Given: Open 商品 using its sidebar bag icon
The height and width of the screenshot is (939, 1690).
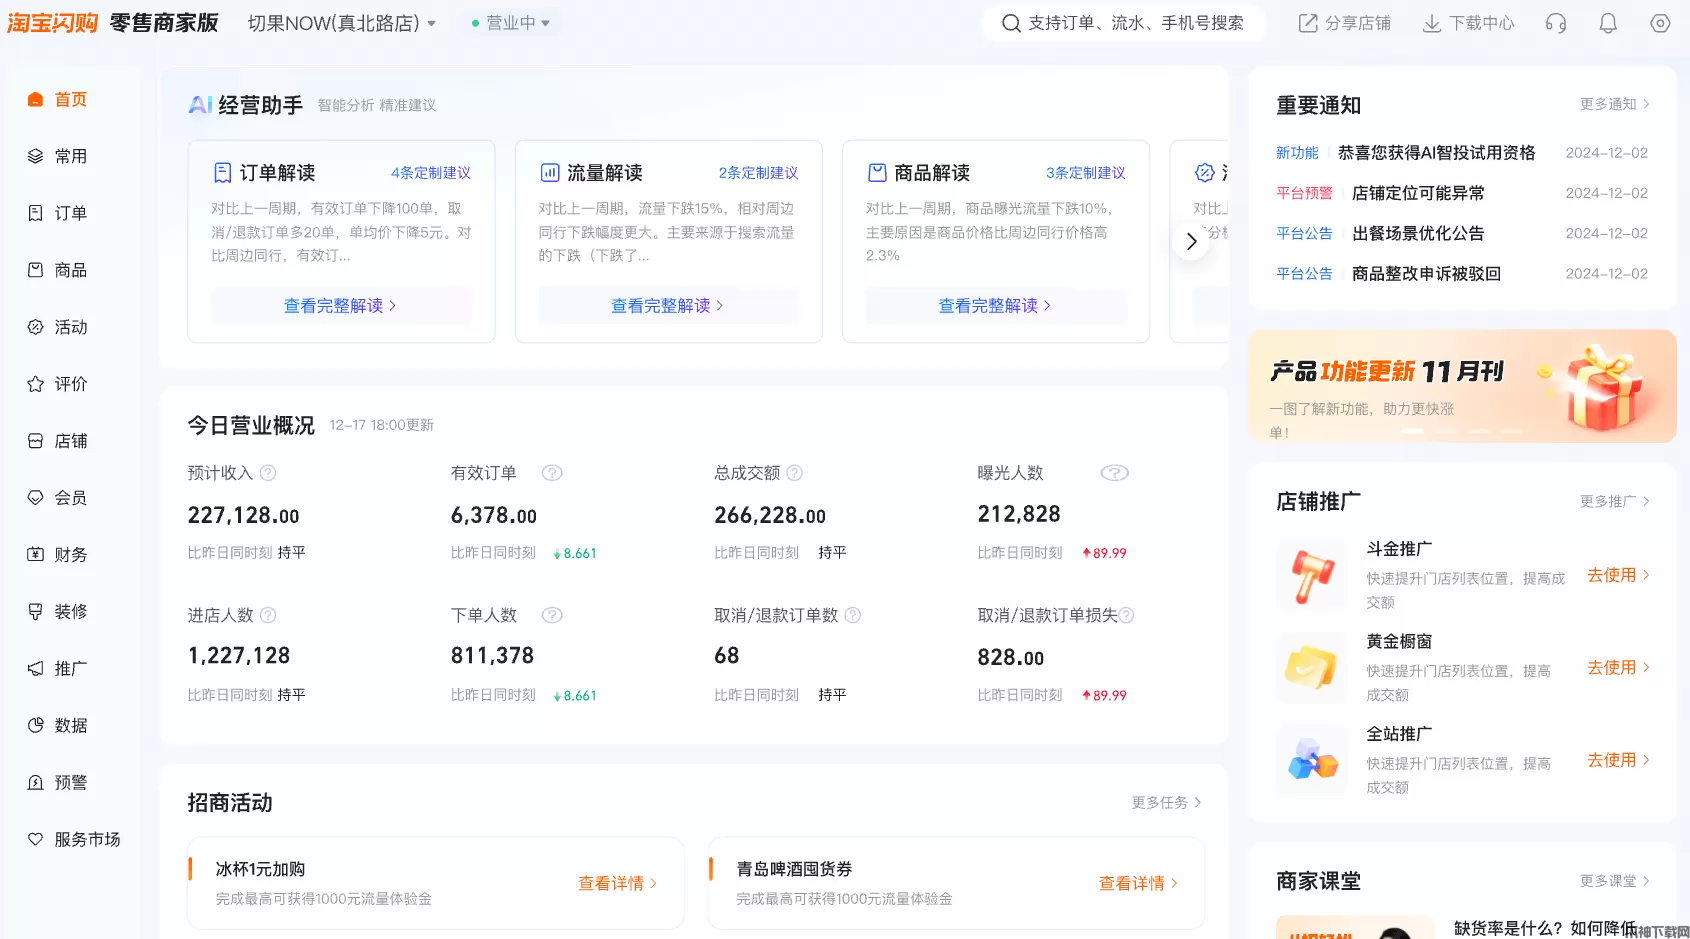Looking at the screenshot, I should coord(35,270).
